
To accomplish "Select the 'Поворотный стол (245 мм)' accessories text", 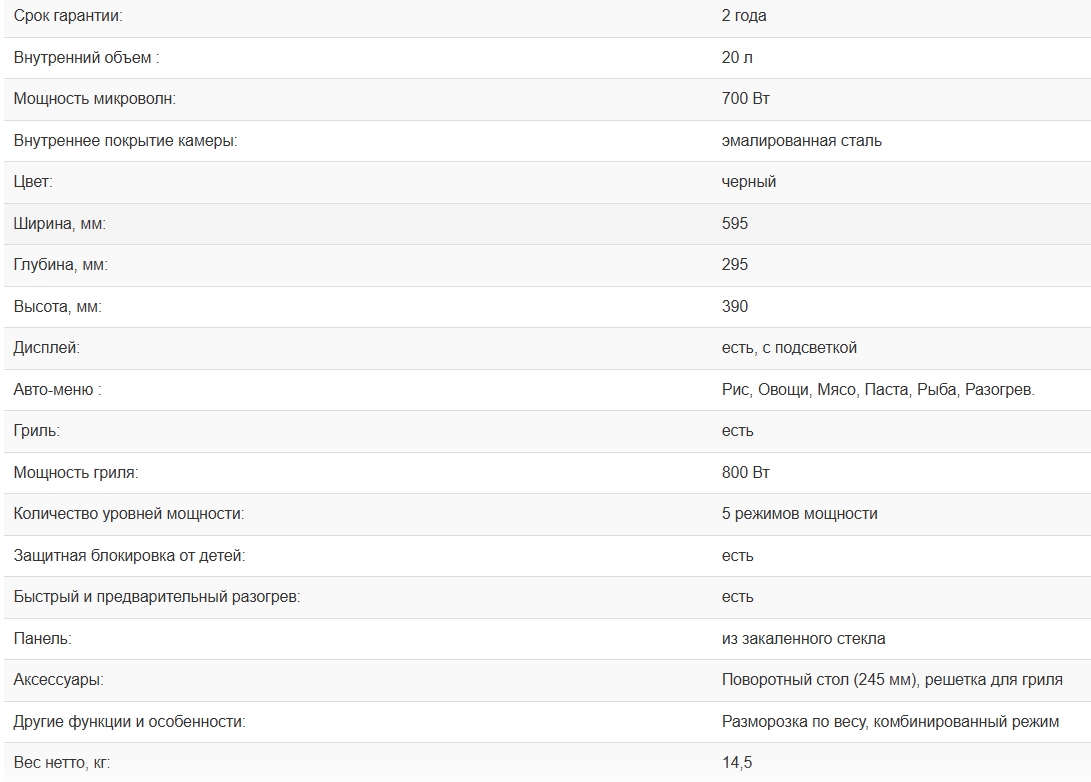I will [819, 680].
